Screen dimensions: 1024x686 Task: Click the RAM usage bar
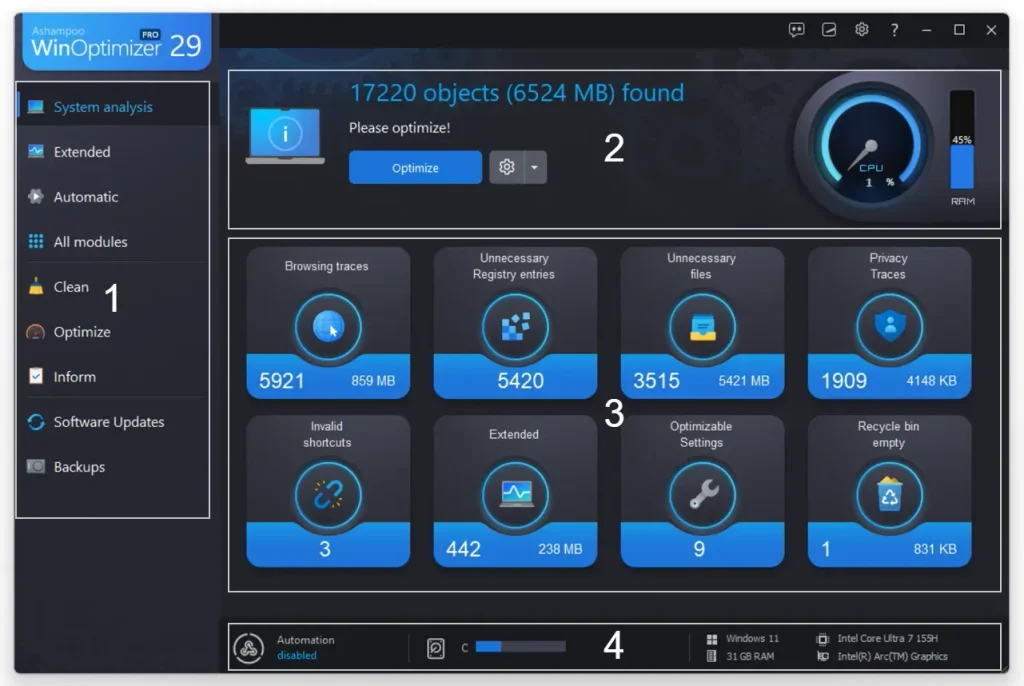tap(962, 140)
